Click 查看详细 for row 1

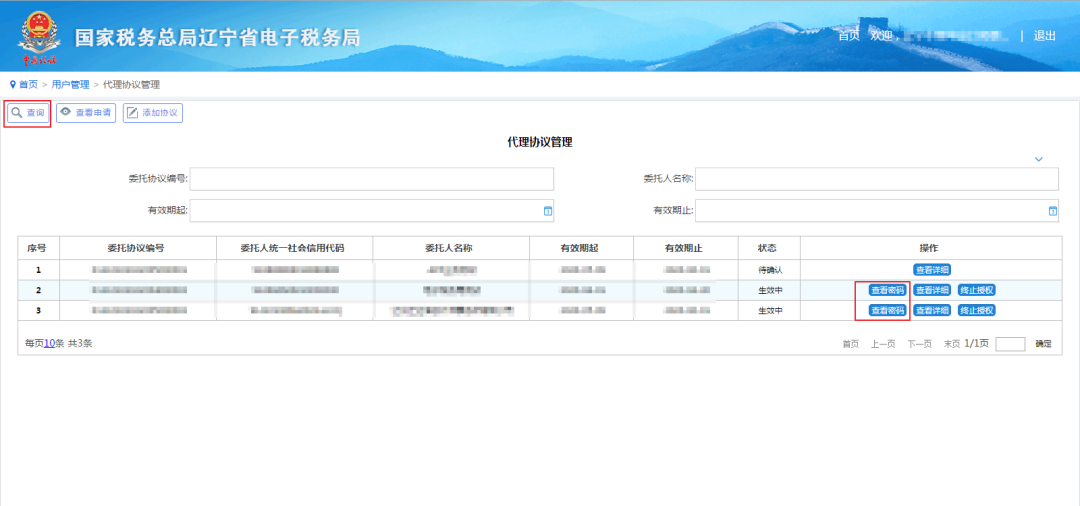[932, 270]
